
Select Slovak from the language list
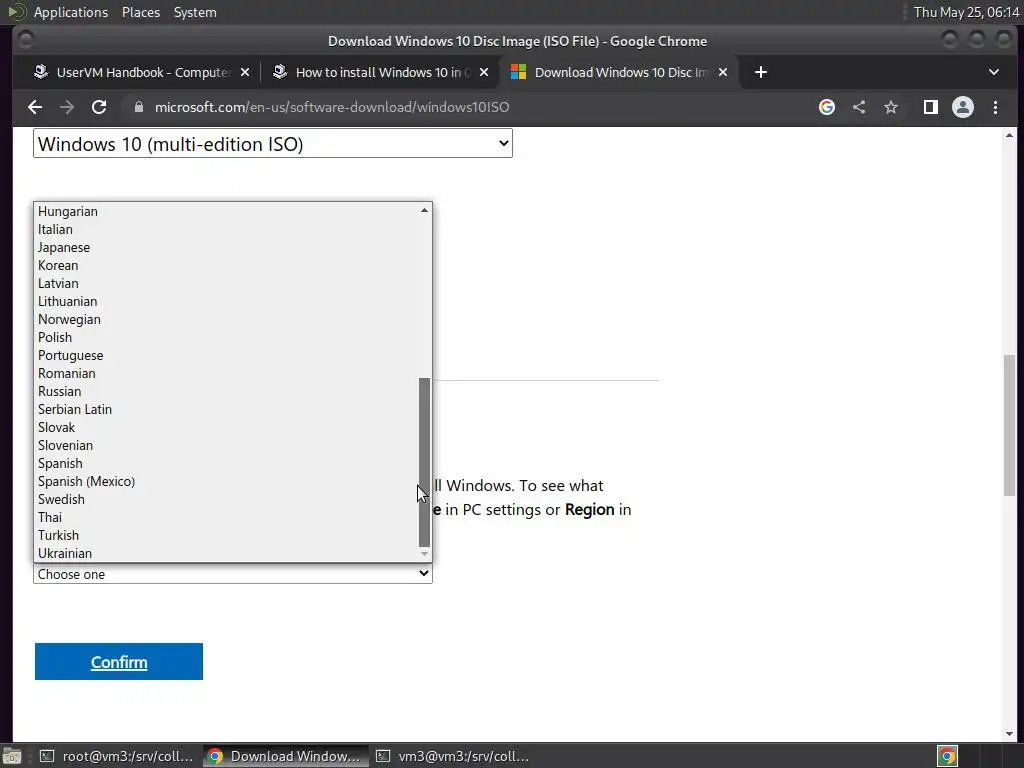[227, 427]
